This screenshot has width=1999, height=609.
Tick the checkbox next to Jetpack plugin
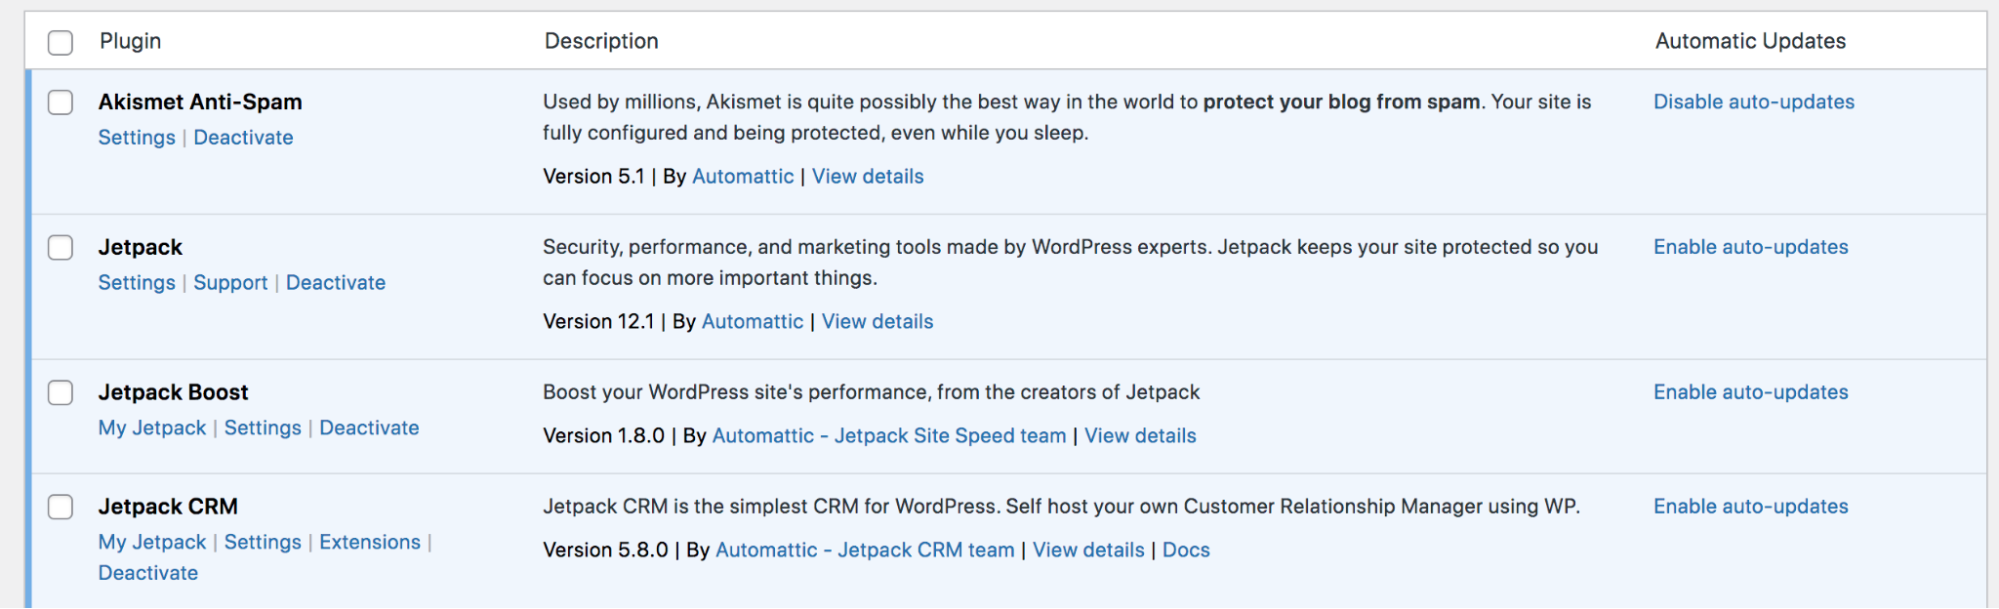pyautogui.click(x=61, y=247)
